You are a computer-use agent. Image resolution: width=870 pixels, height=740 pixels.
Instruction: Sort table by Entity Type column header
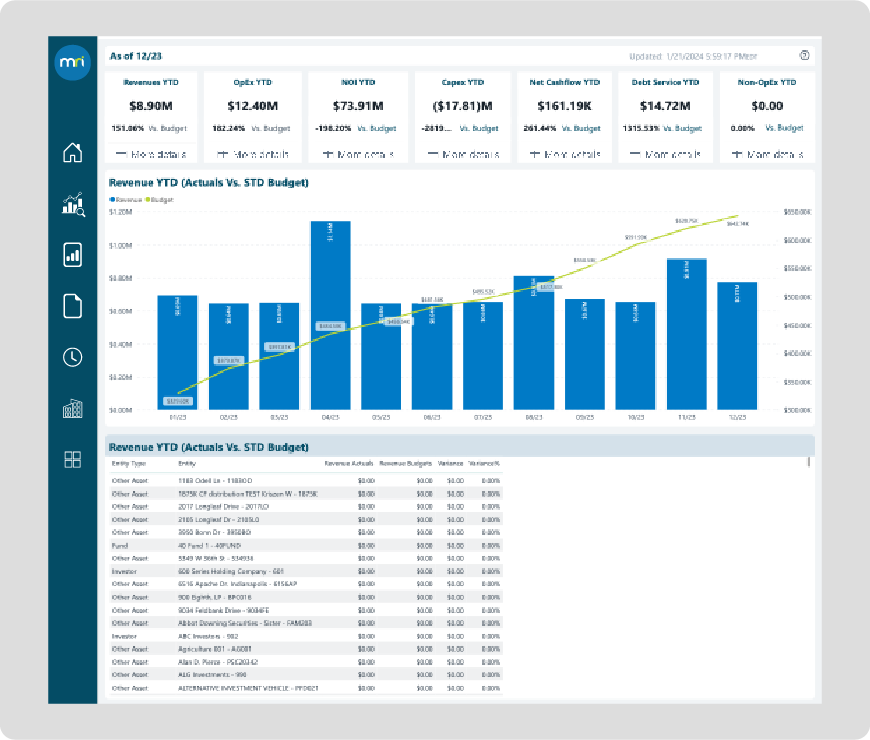point(126,463)
